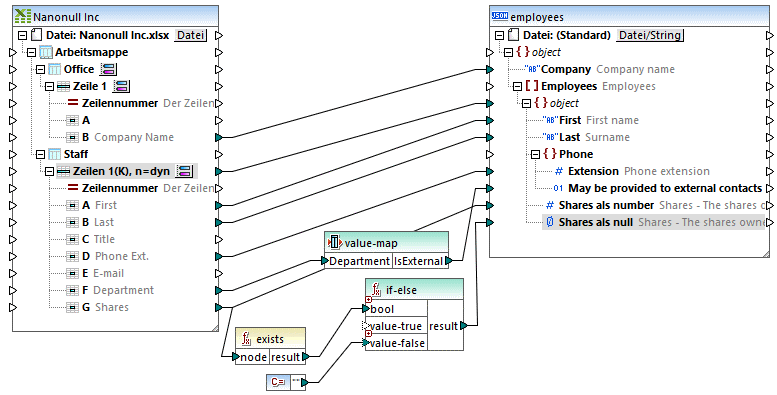Click the if-else function icon

[x=377, y=289]
